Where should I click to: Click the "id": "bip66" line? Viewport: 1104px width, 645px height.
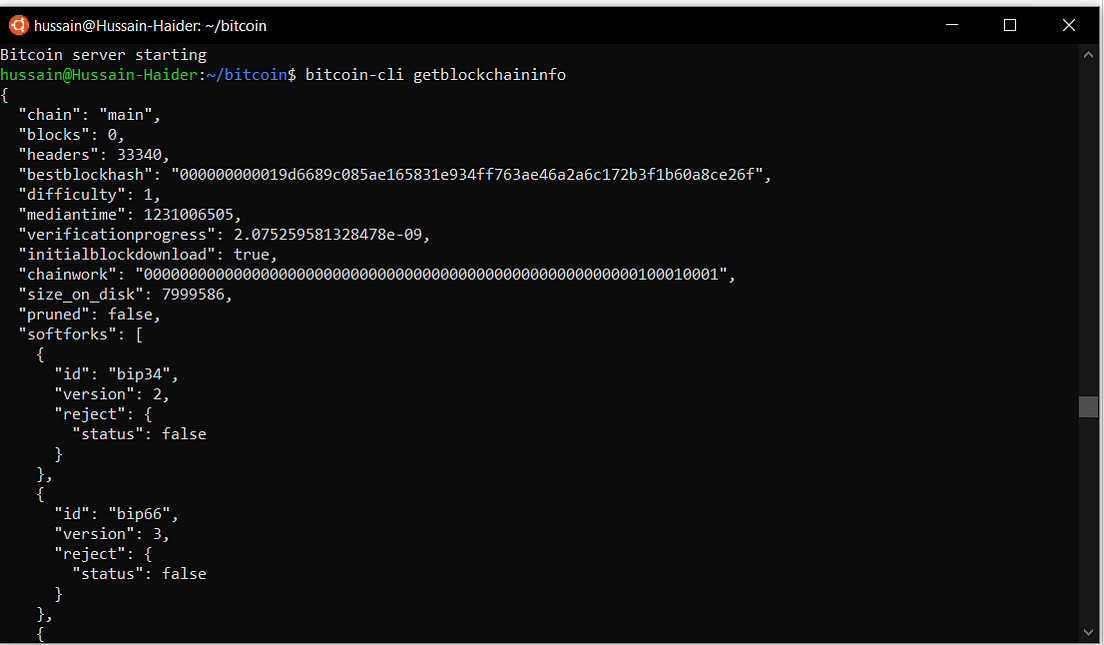116,514
